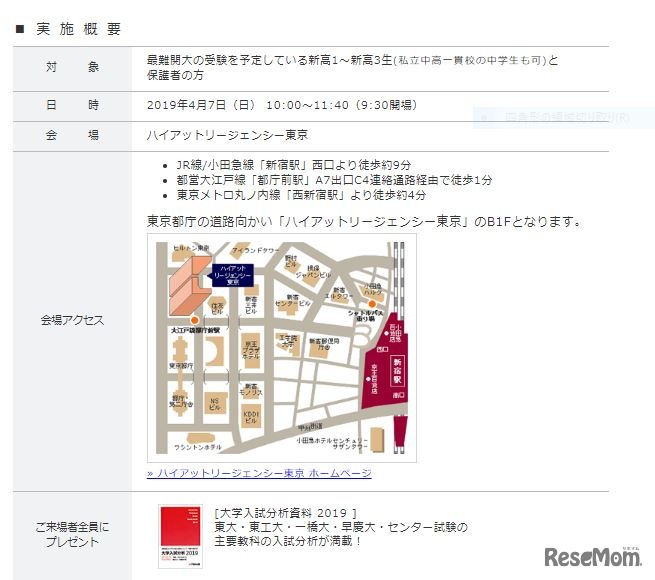The width and height of the screenshot is (655, 580).
Task: Open the ハイアットリージェンシー東京 ホームページ link
Action: (259, 473)
